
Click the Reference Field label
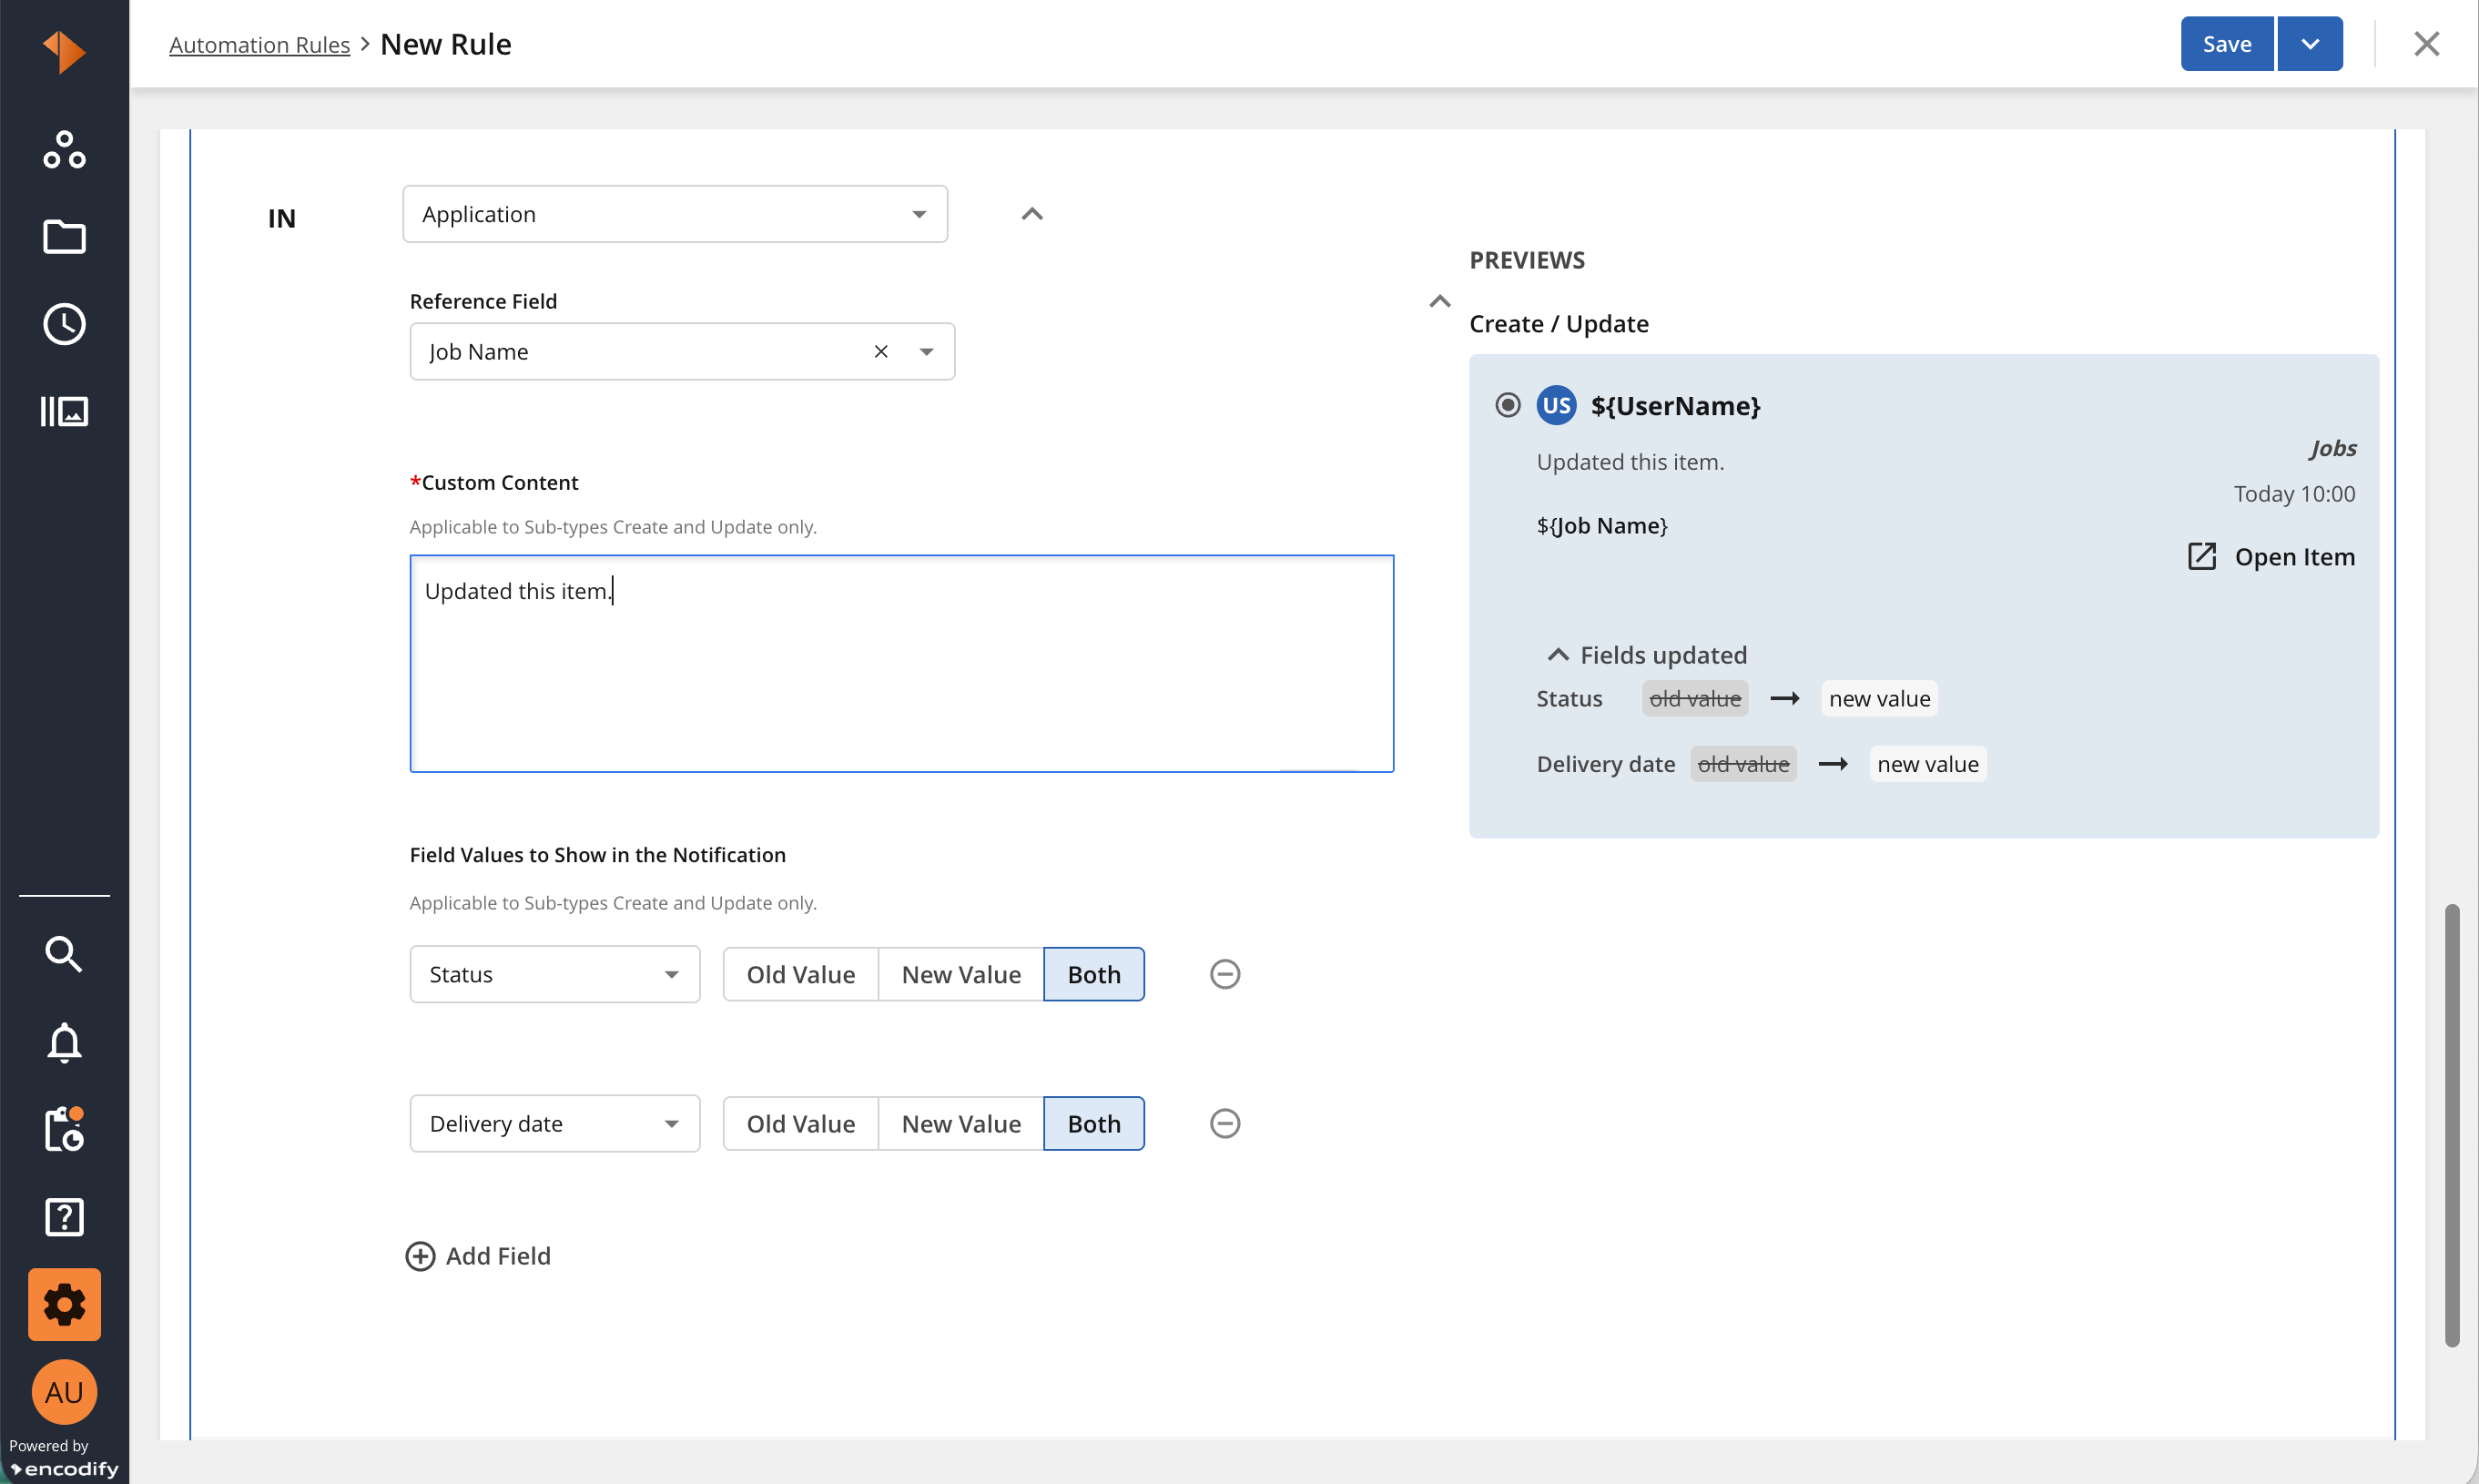pyautogui.click(x=483, y=301)
